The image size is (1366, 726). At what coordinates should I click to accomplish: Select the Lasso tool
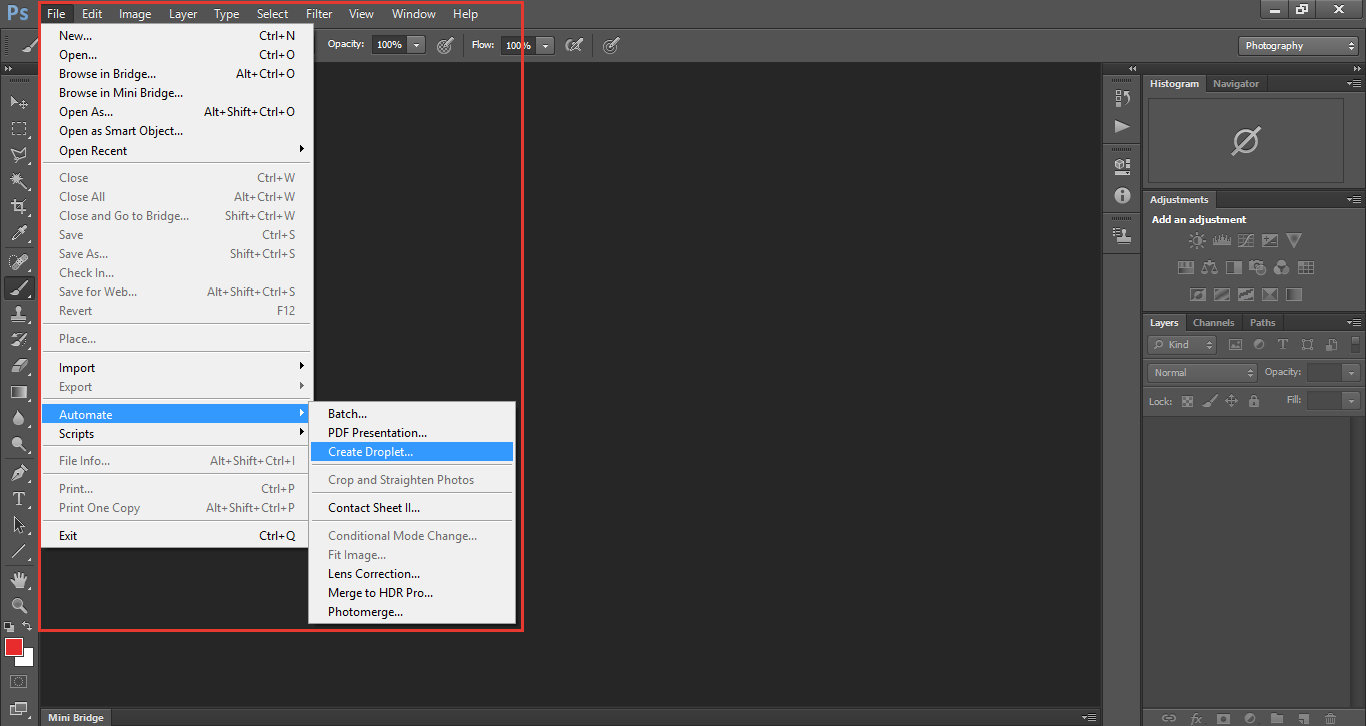point(19,155)
